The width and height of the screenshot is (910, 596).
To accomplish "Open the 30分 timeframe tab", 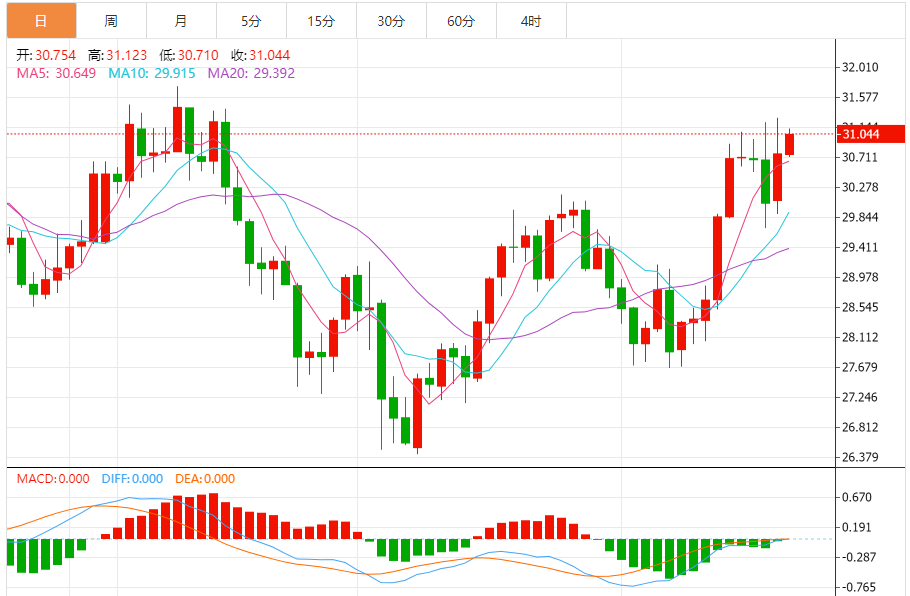I will point(391,21).
